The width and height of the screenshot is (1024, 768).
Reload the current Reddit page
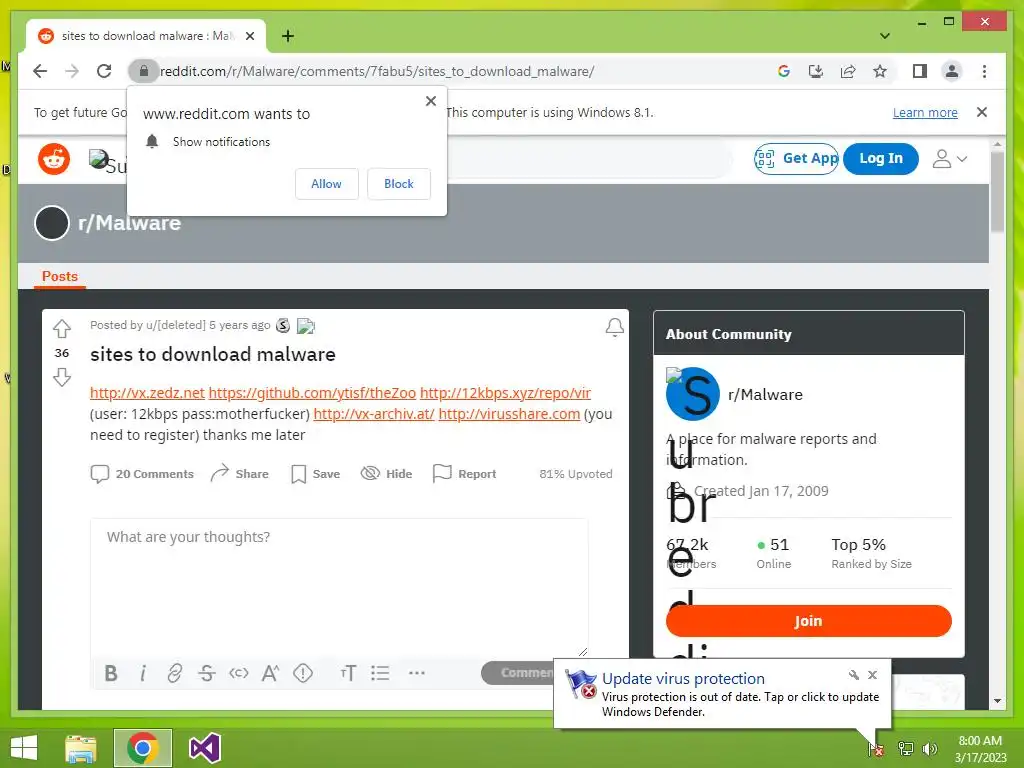104,71
